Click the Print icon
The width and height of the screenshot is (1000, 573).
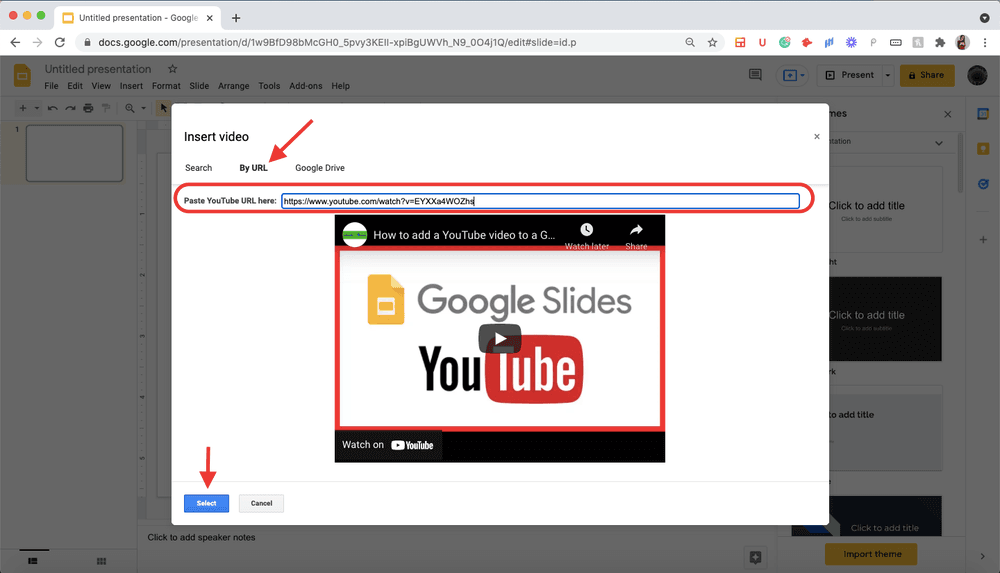click(x=88, y=108)
